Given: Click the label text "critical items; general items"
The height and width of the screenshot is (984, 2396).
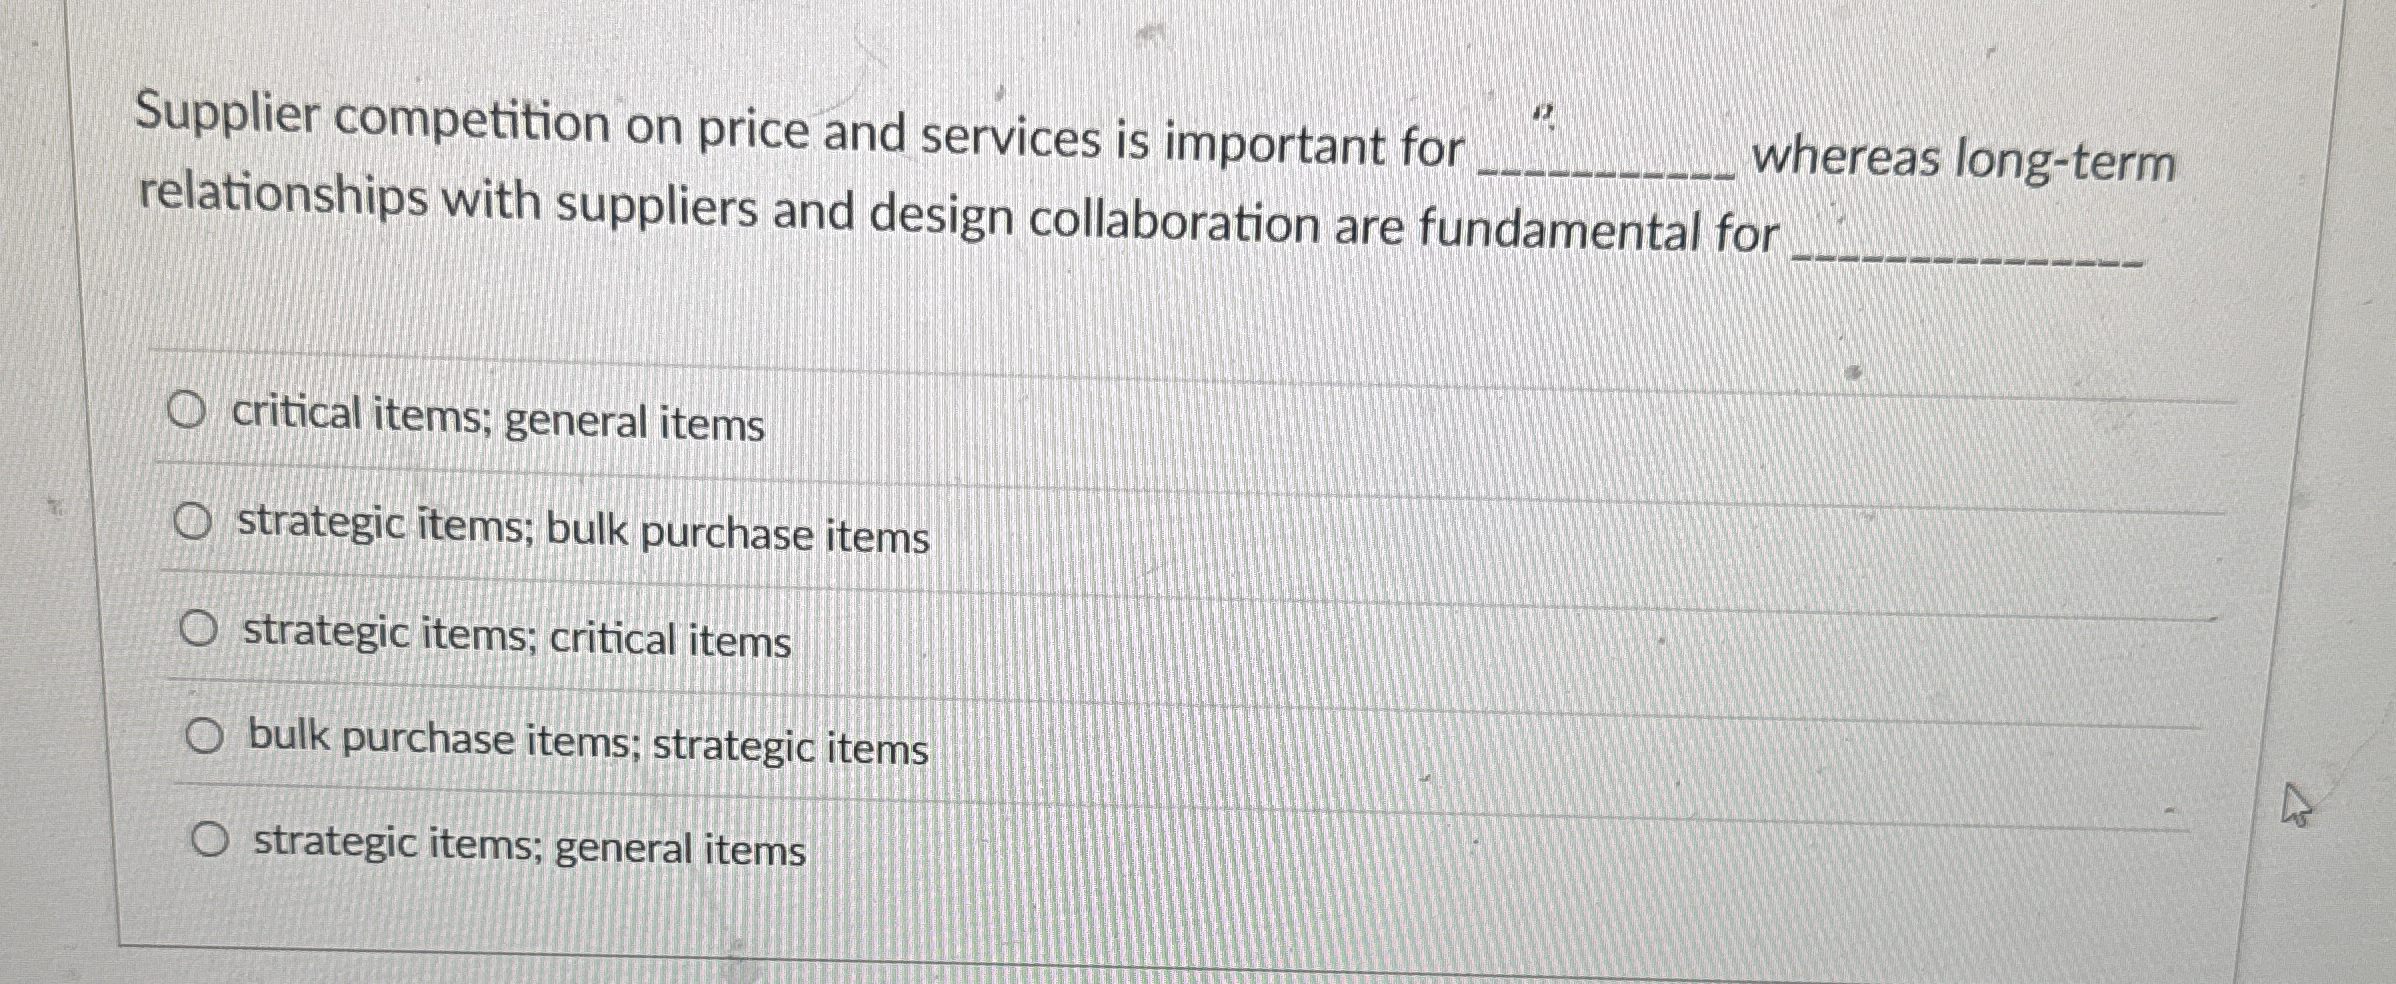Looking at the screenshot, I should click(497, 420).
